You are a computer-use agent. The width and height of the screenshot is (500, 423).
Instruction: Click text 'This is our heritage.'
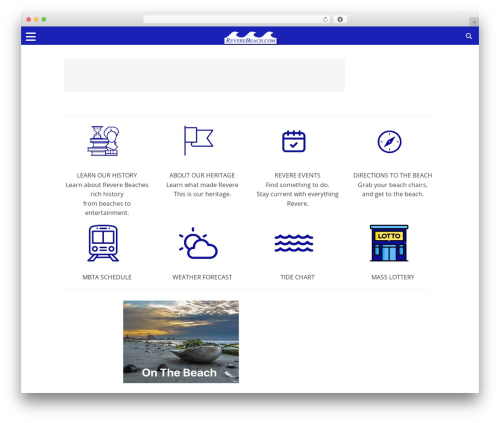coord(202,194)
